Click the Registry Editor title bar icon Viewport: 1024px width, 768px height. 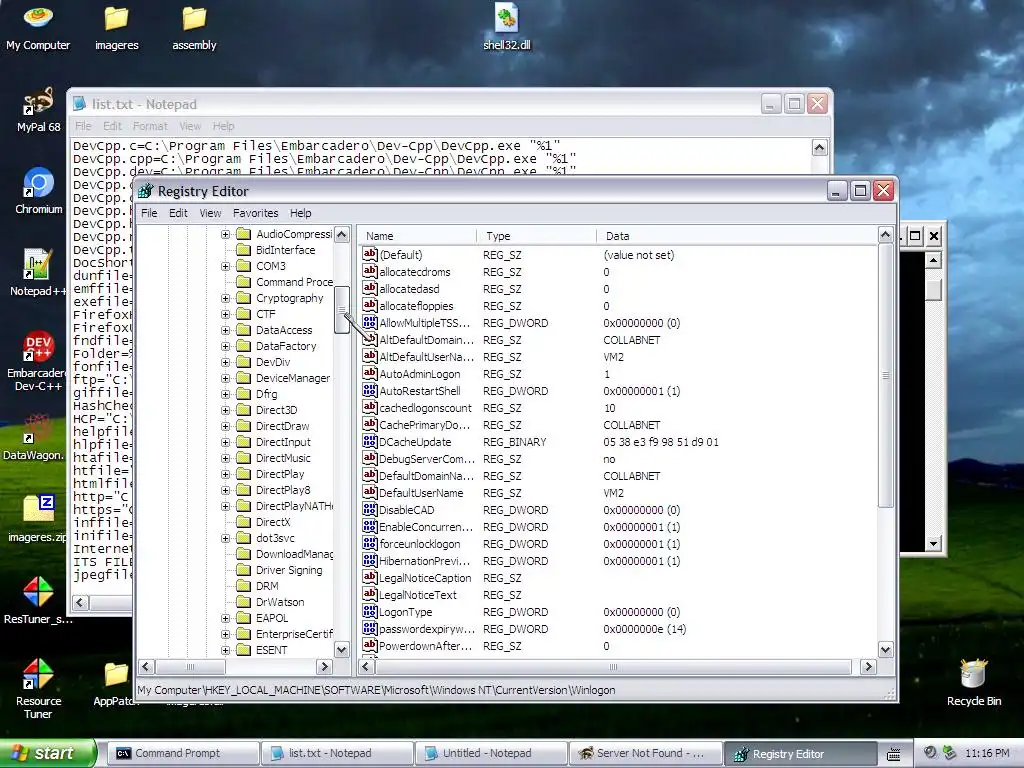(x=146, y=191)
